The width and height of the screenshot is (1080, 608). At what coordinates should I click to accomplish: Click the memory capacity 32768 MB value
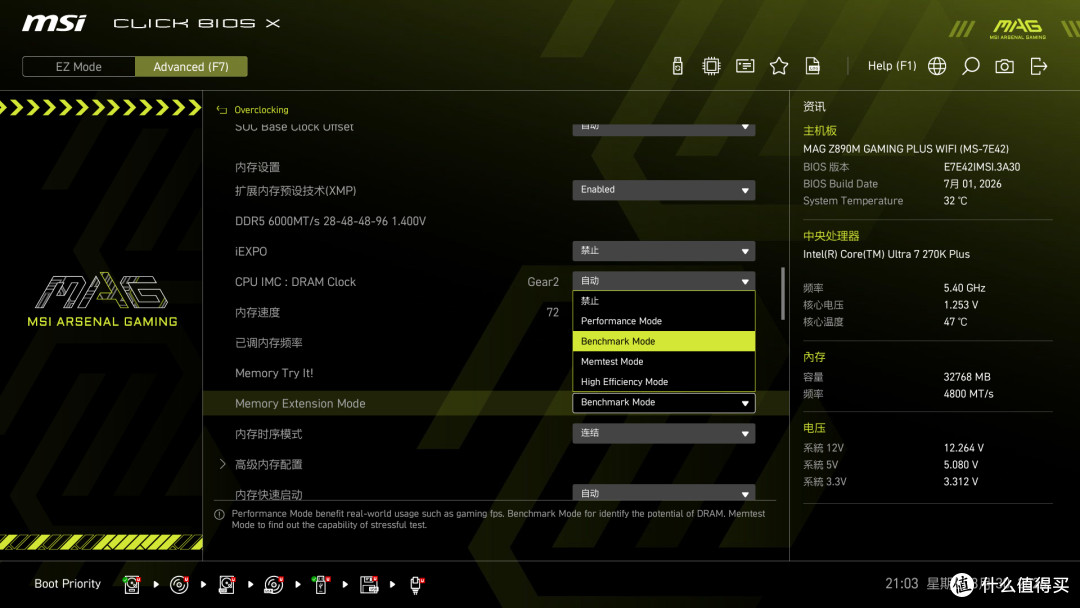click(x=967, y=377)
